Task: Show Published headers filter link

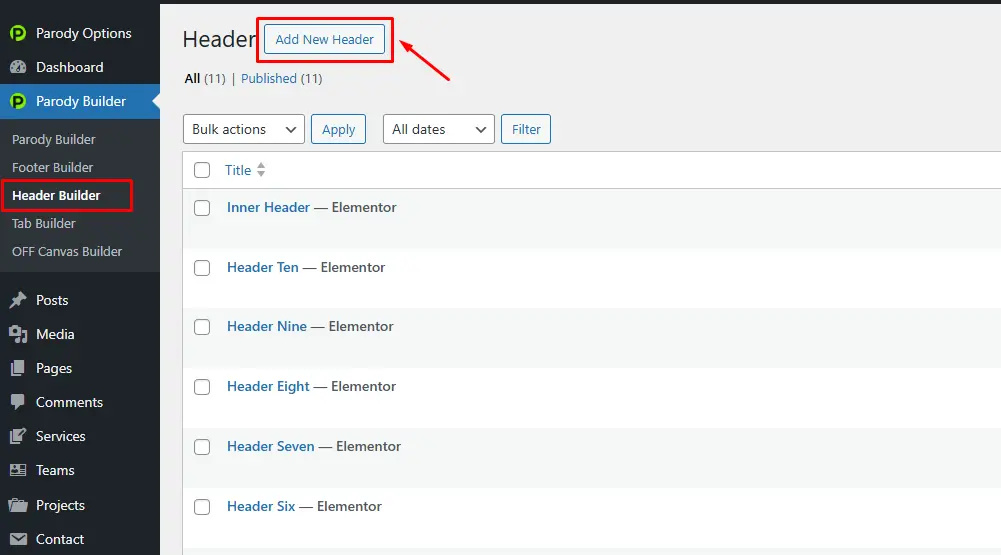Action: pos(269,79)
